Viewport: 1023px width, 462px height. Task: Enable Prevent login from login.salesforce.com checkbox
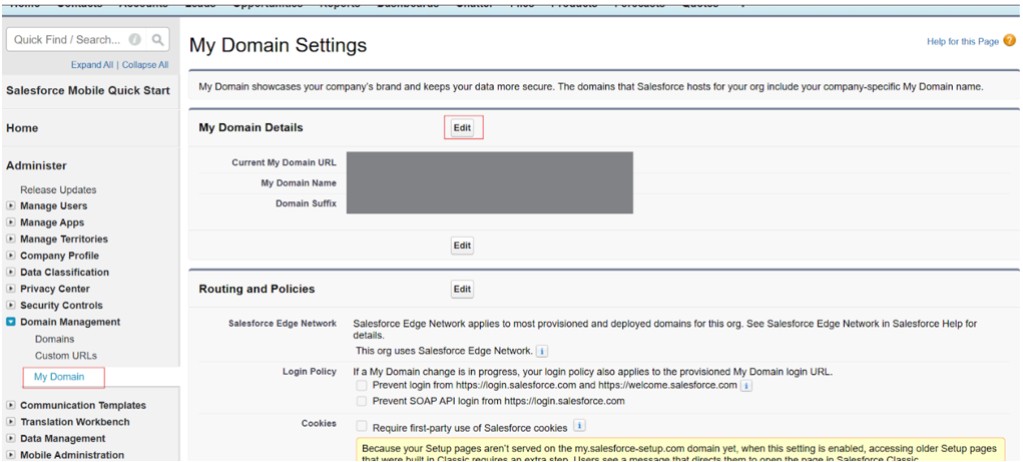tap(361, 385)
